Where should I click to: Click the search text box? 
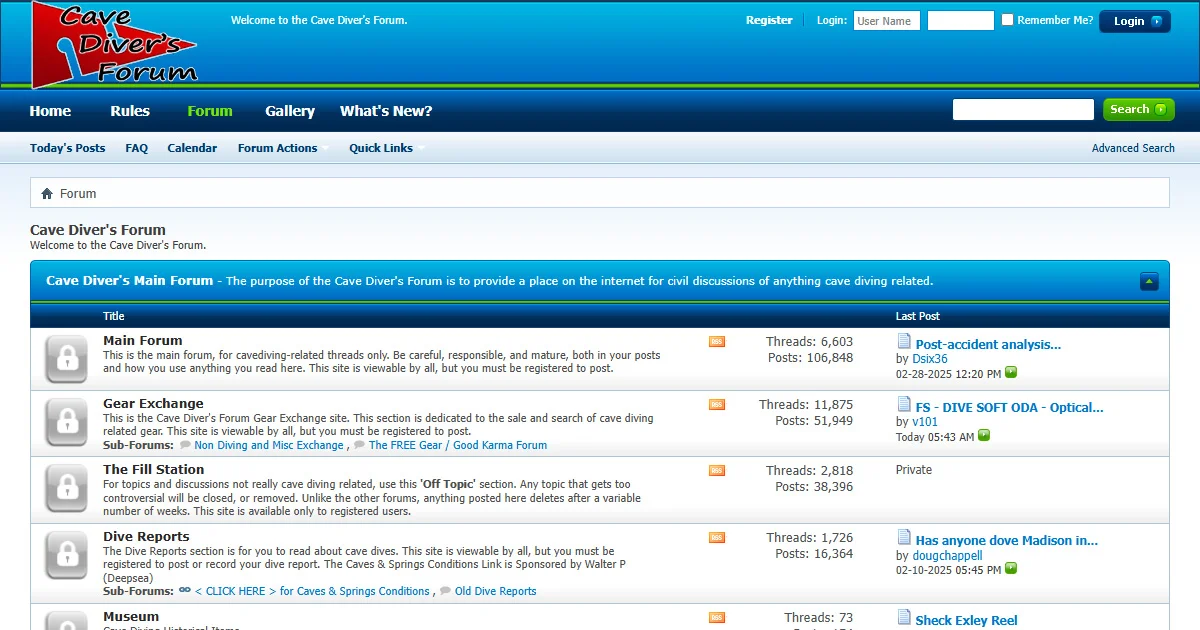(x=1023, y=109)
